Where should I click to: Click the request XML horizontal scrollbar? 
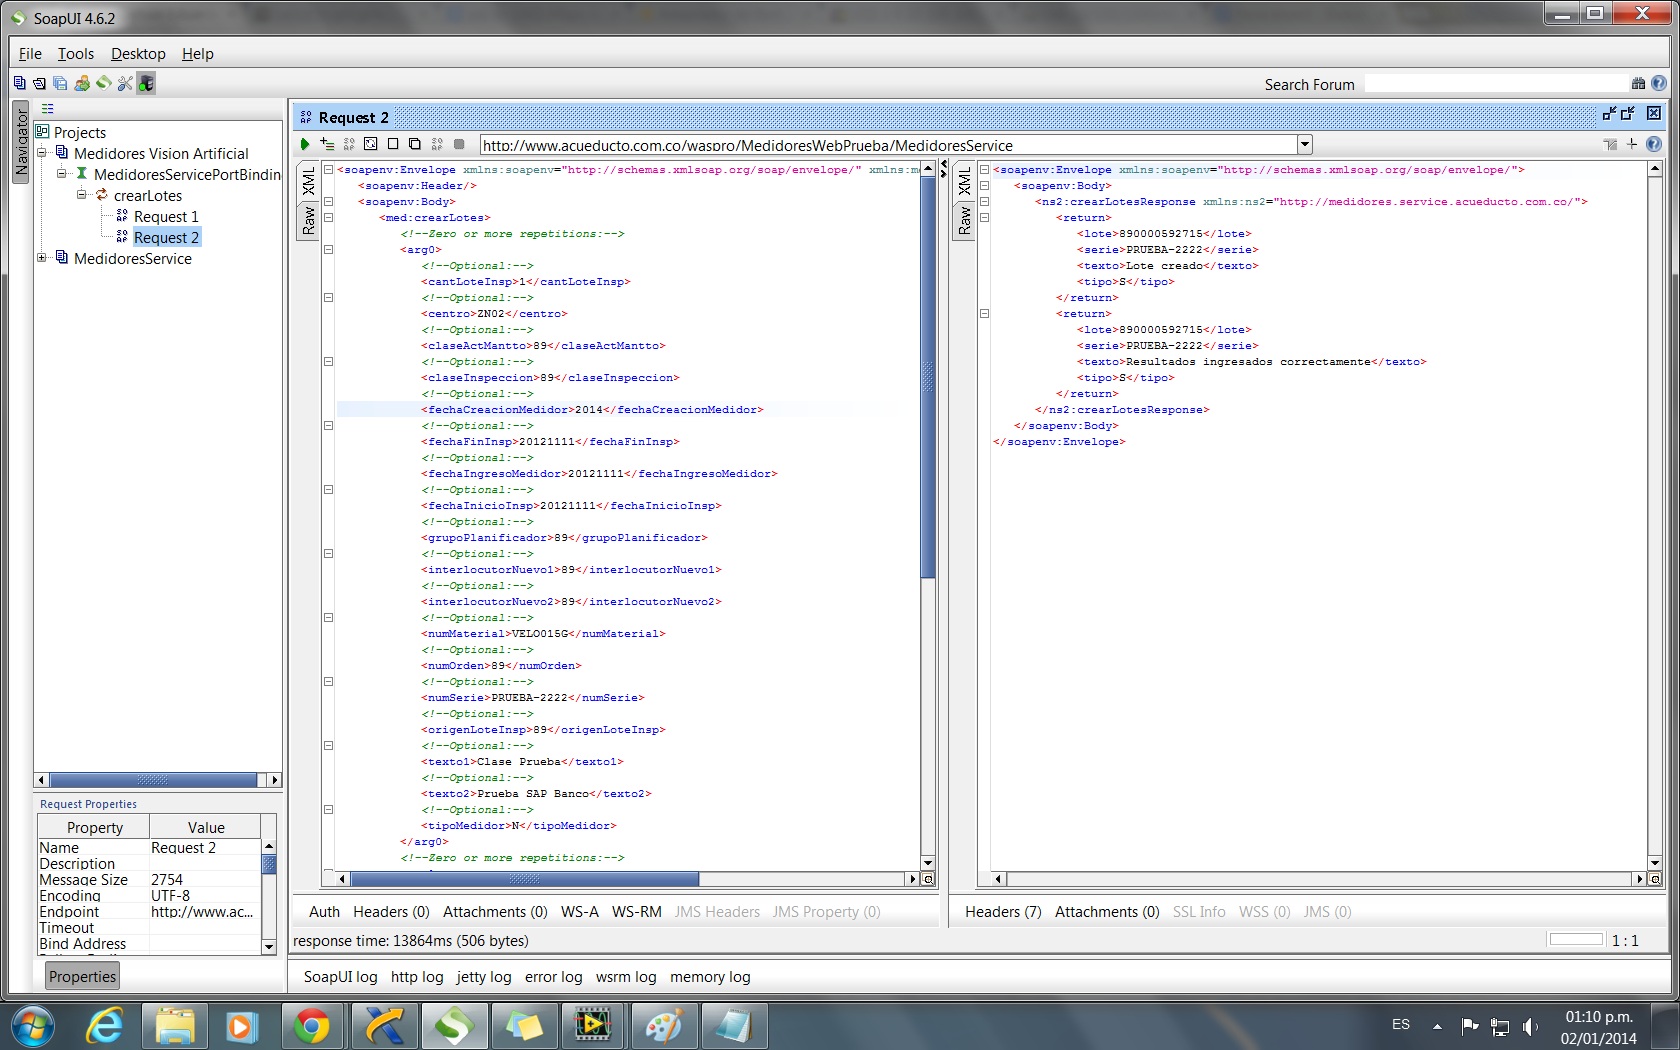(x=524, y=879)
